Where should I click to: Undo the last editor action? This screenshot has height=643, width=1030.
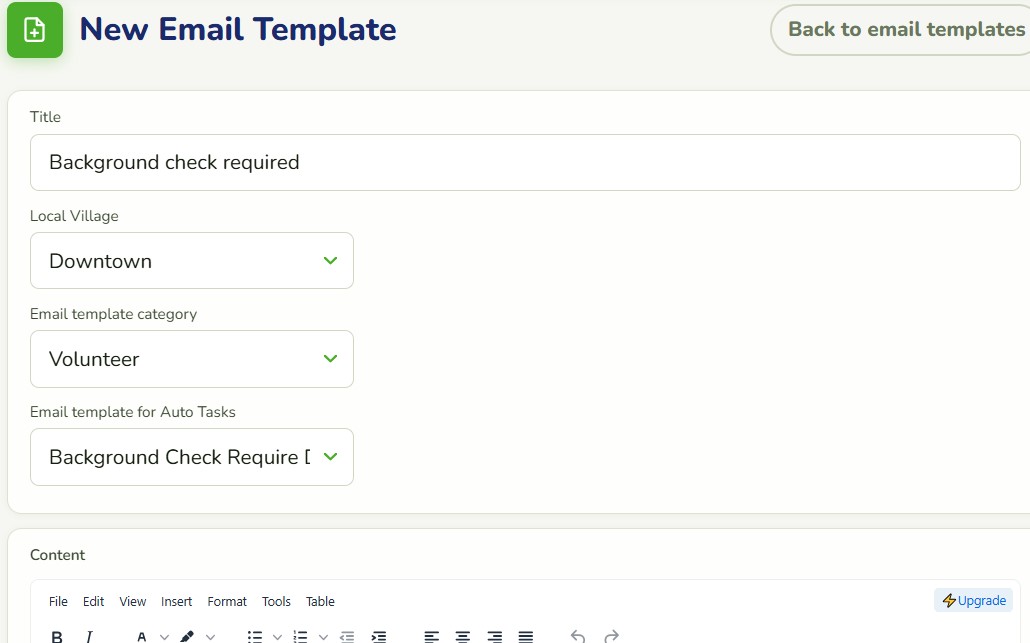click(x=578, y=636)
